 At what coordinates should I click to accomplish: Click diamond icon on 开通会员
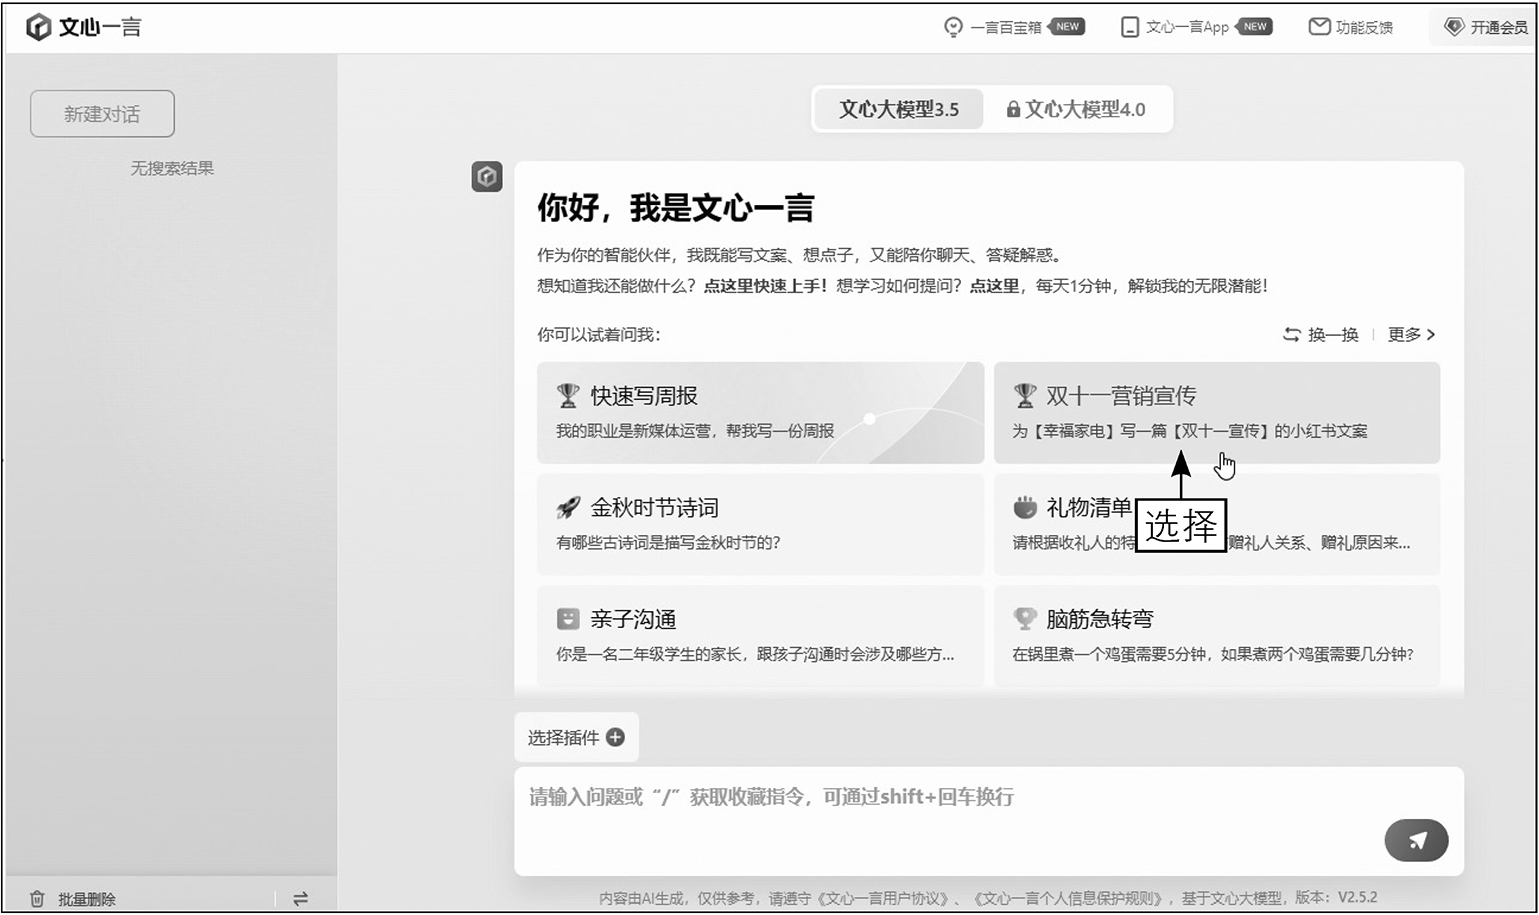1454,27
